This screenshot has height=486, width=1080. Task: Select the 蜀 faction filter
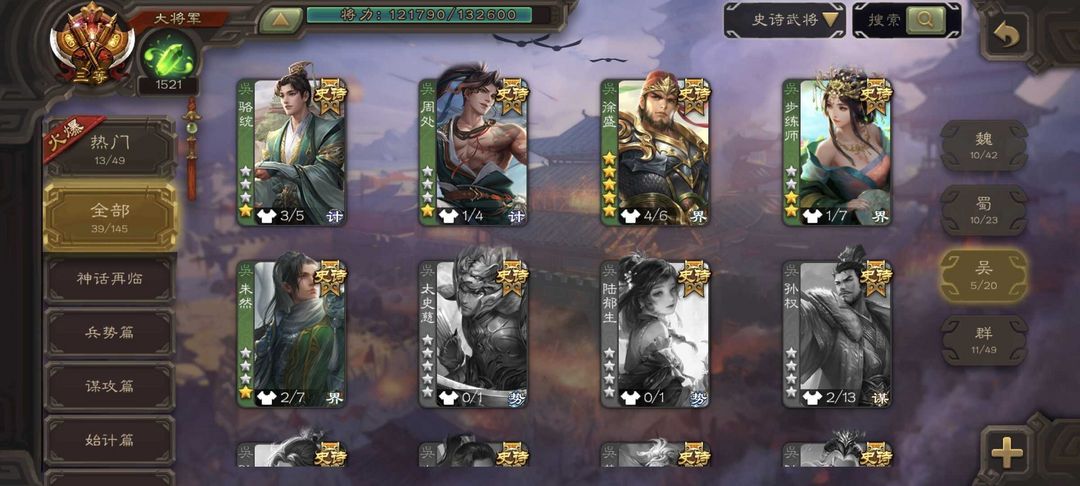(984, 211)
